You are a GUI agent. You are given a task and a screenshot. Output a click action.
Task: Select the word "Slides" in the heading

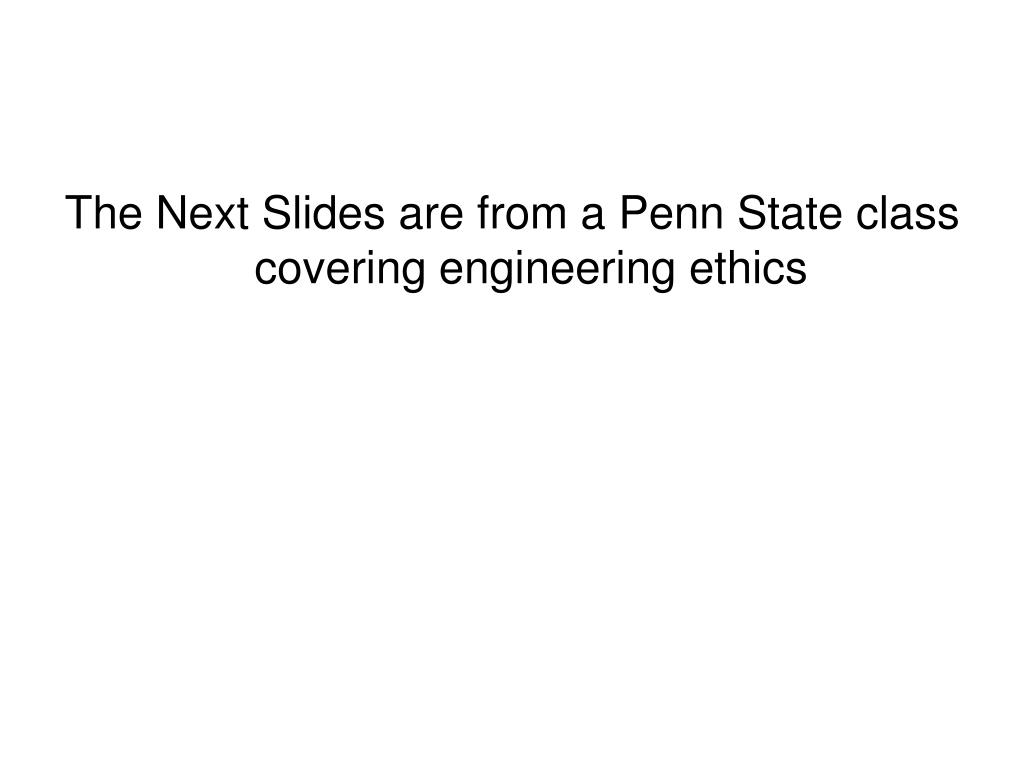[x=323, y=213]
